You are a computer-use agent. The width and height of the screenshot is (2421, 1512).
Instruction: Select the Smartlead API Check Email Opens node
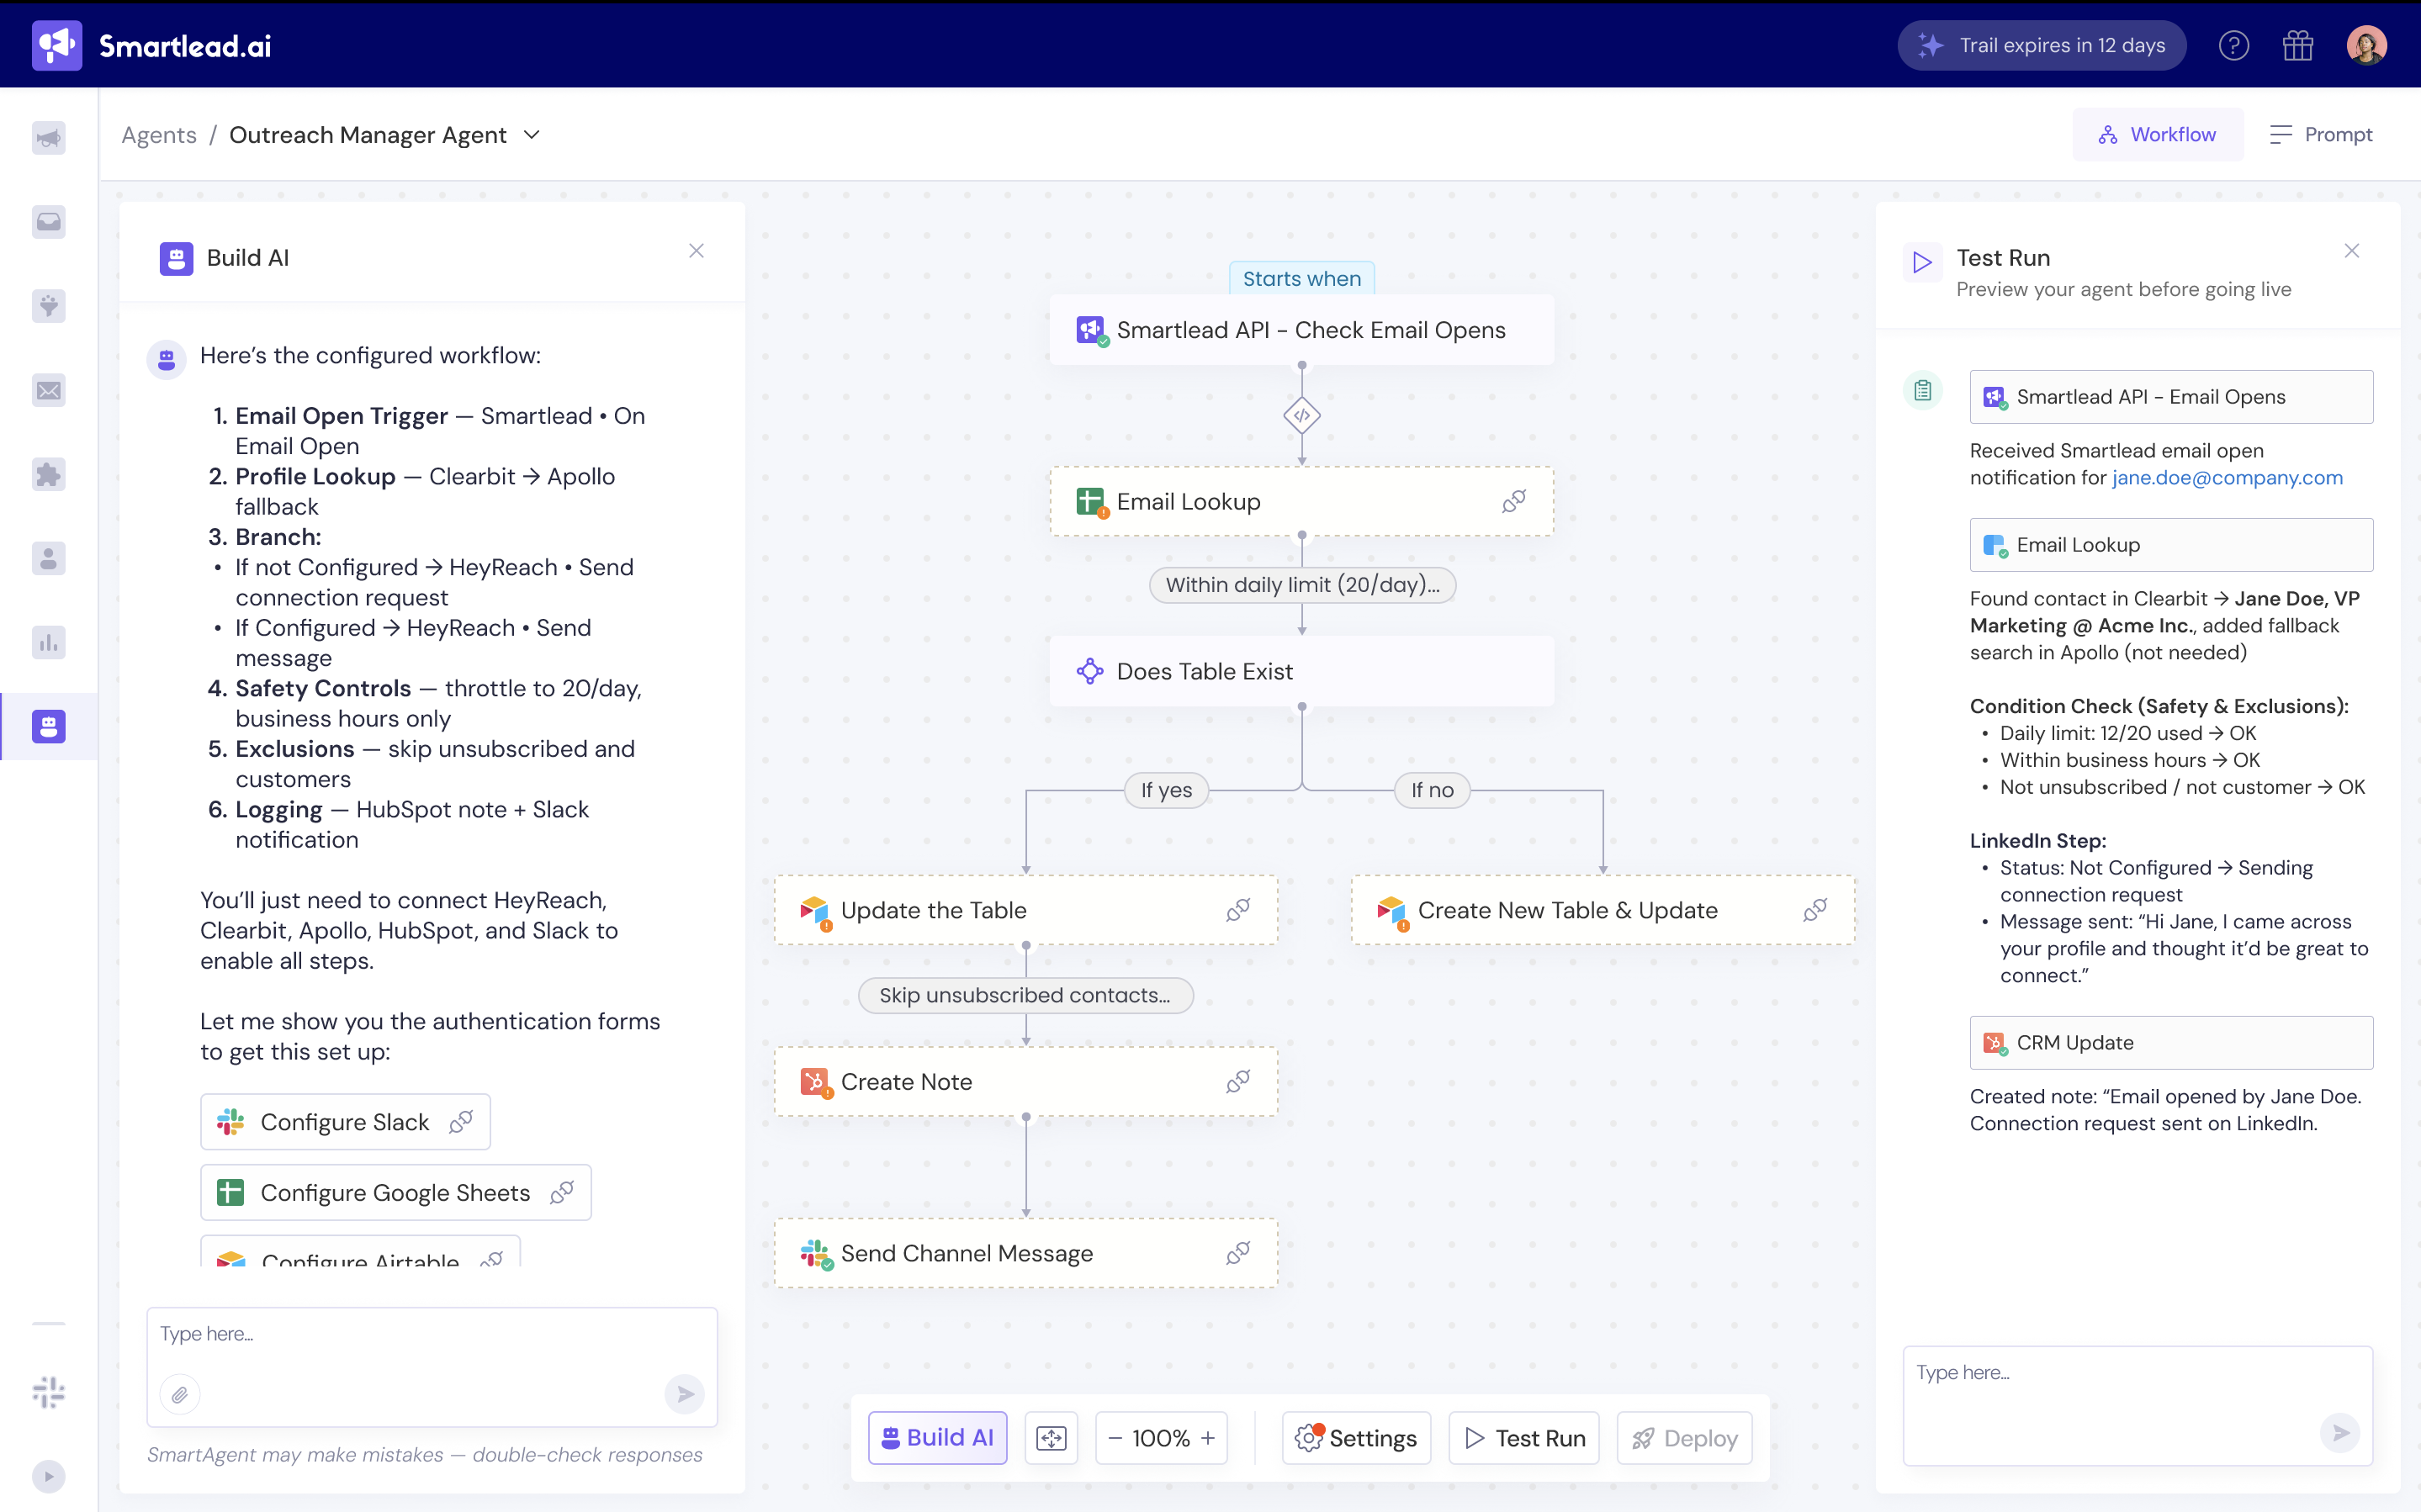click(x=1302, y=330)
